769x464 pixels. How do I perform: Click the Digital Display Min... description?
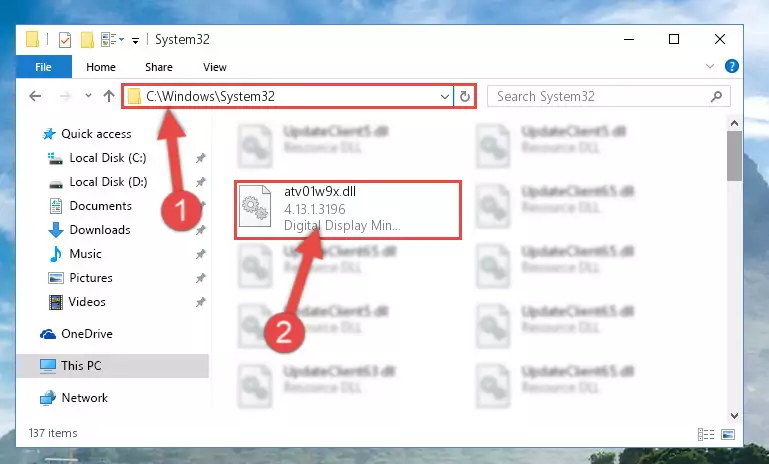point(342,226)
